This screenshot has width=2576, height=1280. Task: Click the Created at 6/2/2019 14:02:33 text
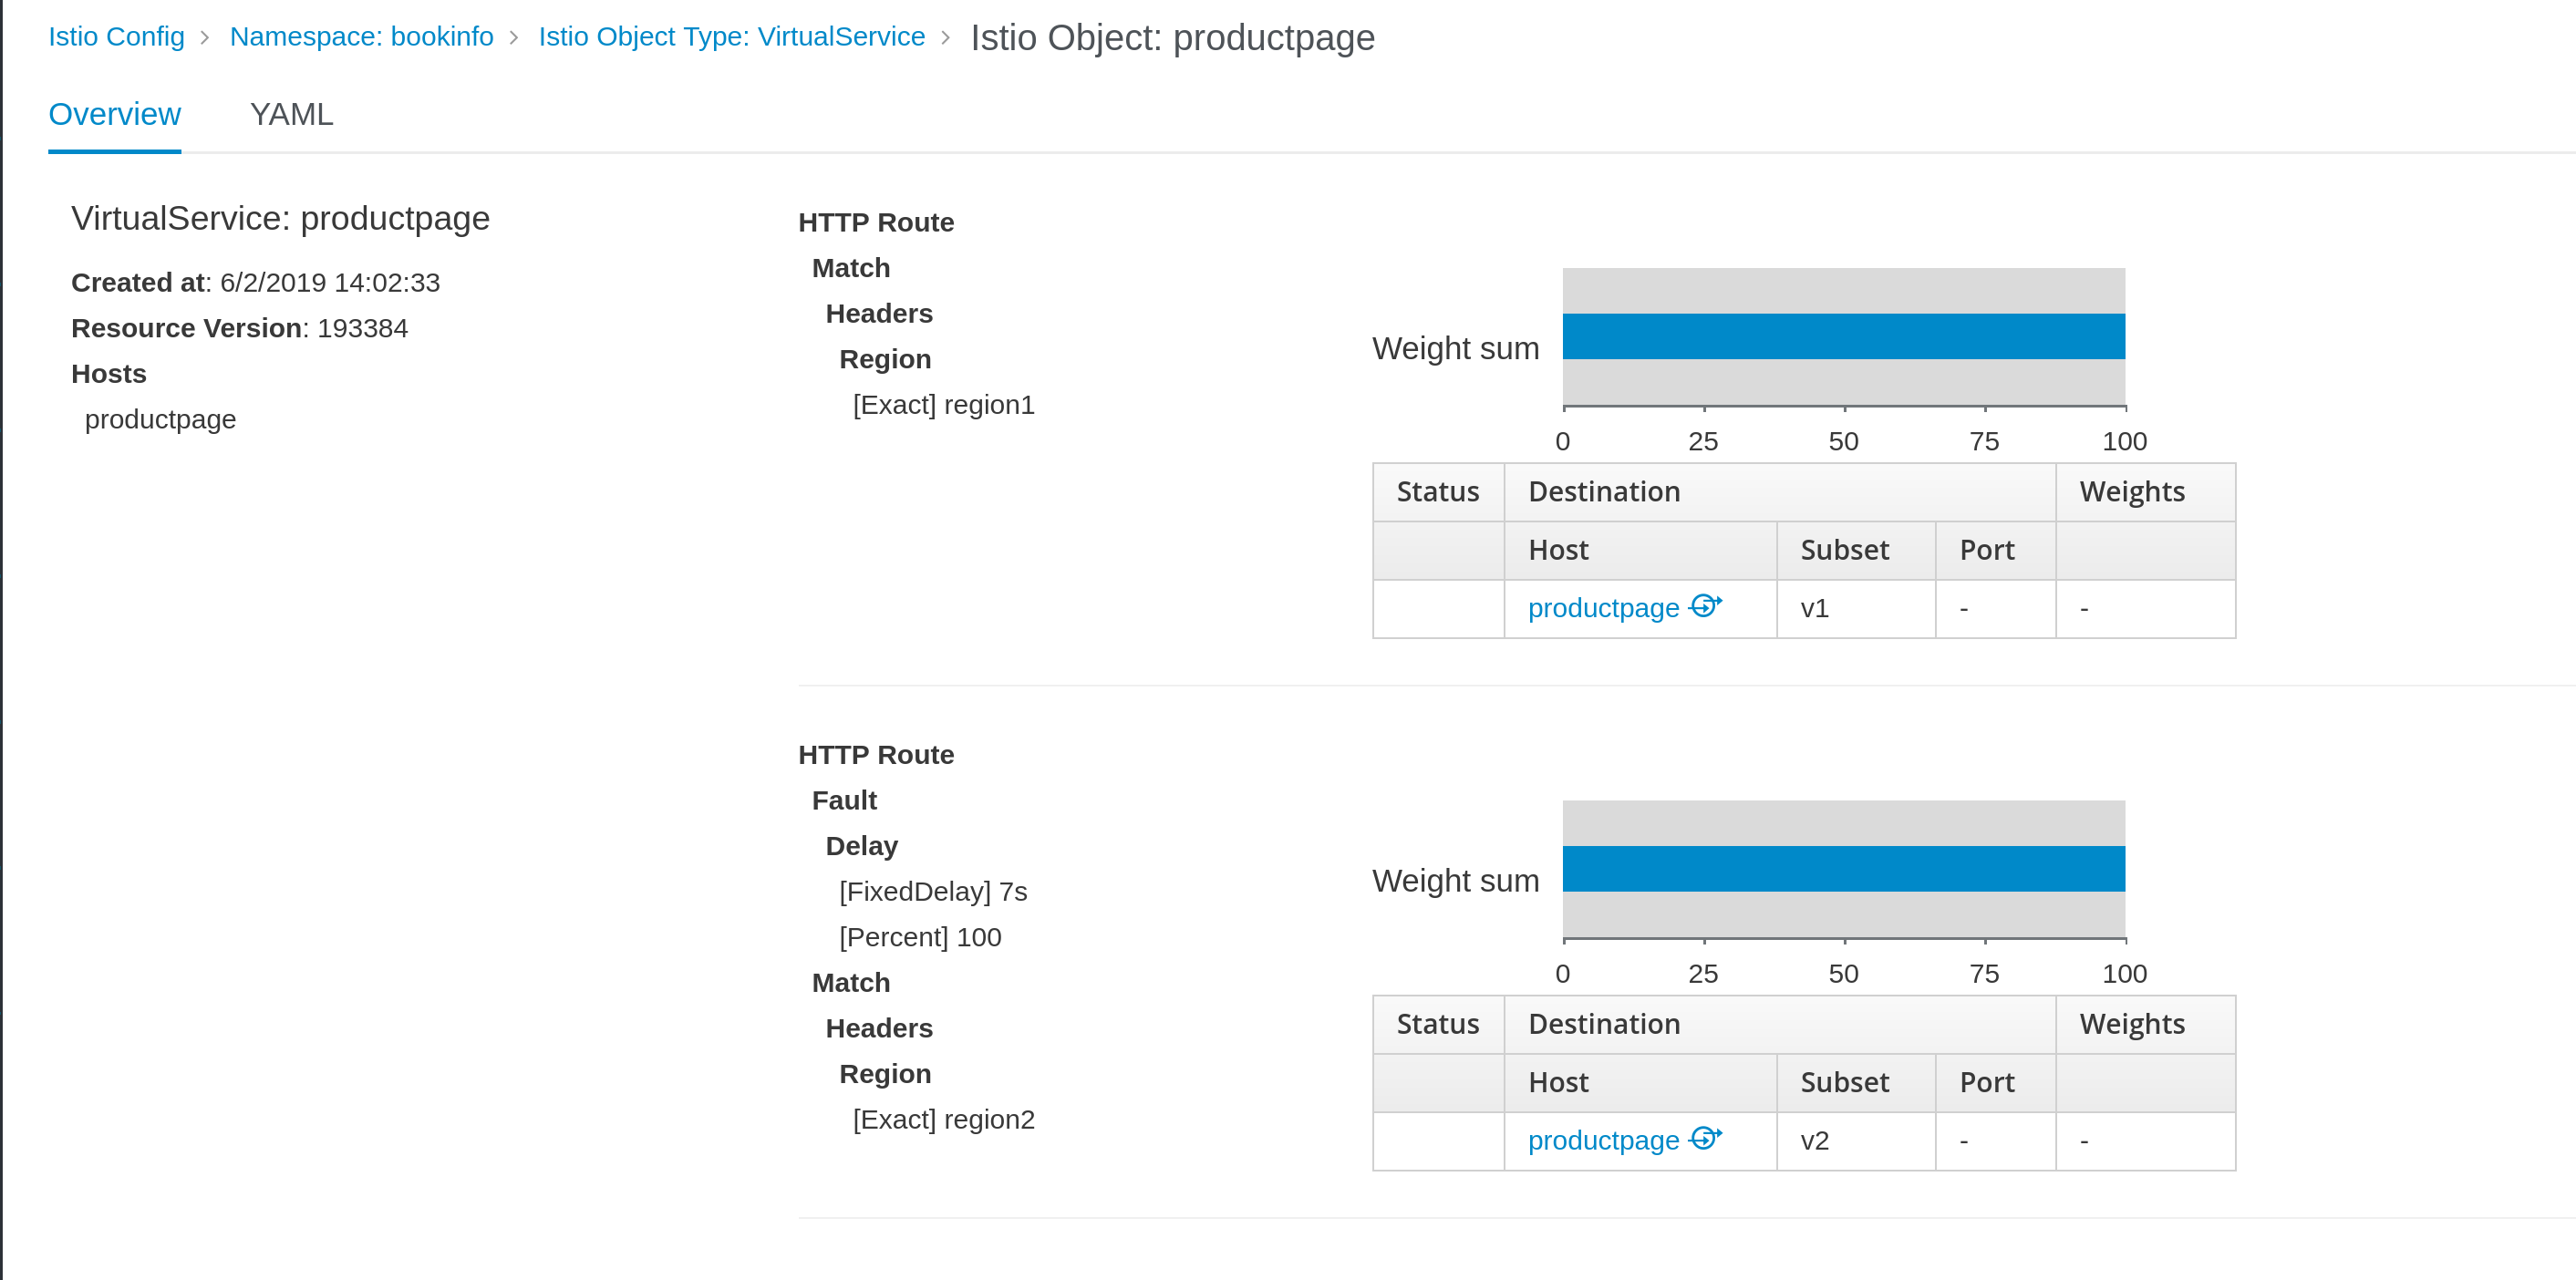tap(255, 282)
